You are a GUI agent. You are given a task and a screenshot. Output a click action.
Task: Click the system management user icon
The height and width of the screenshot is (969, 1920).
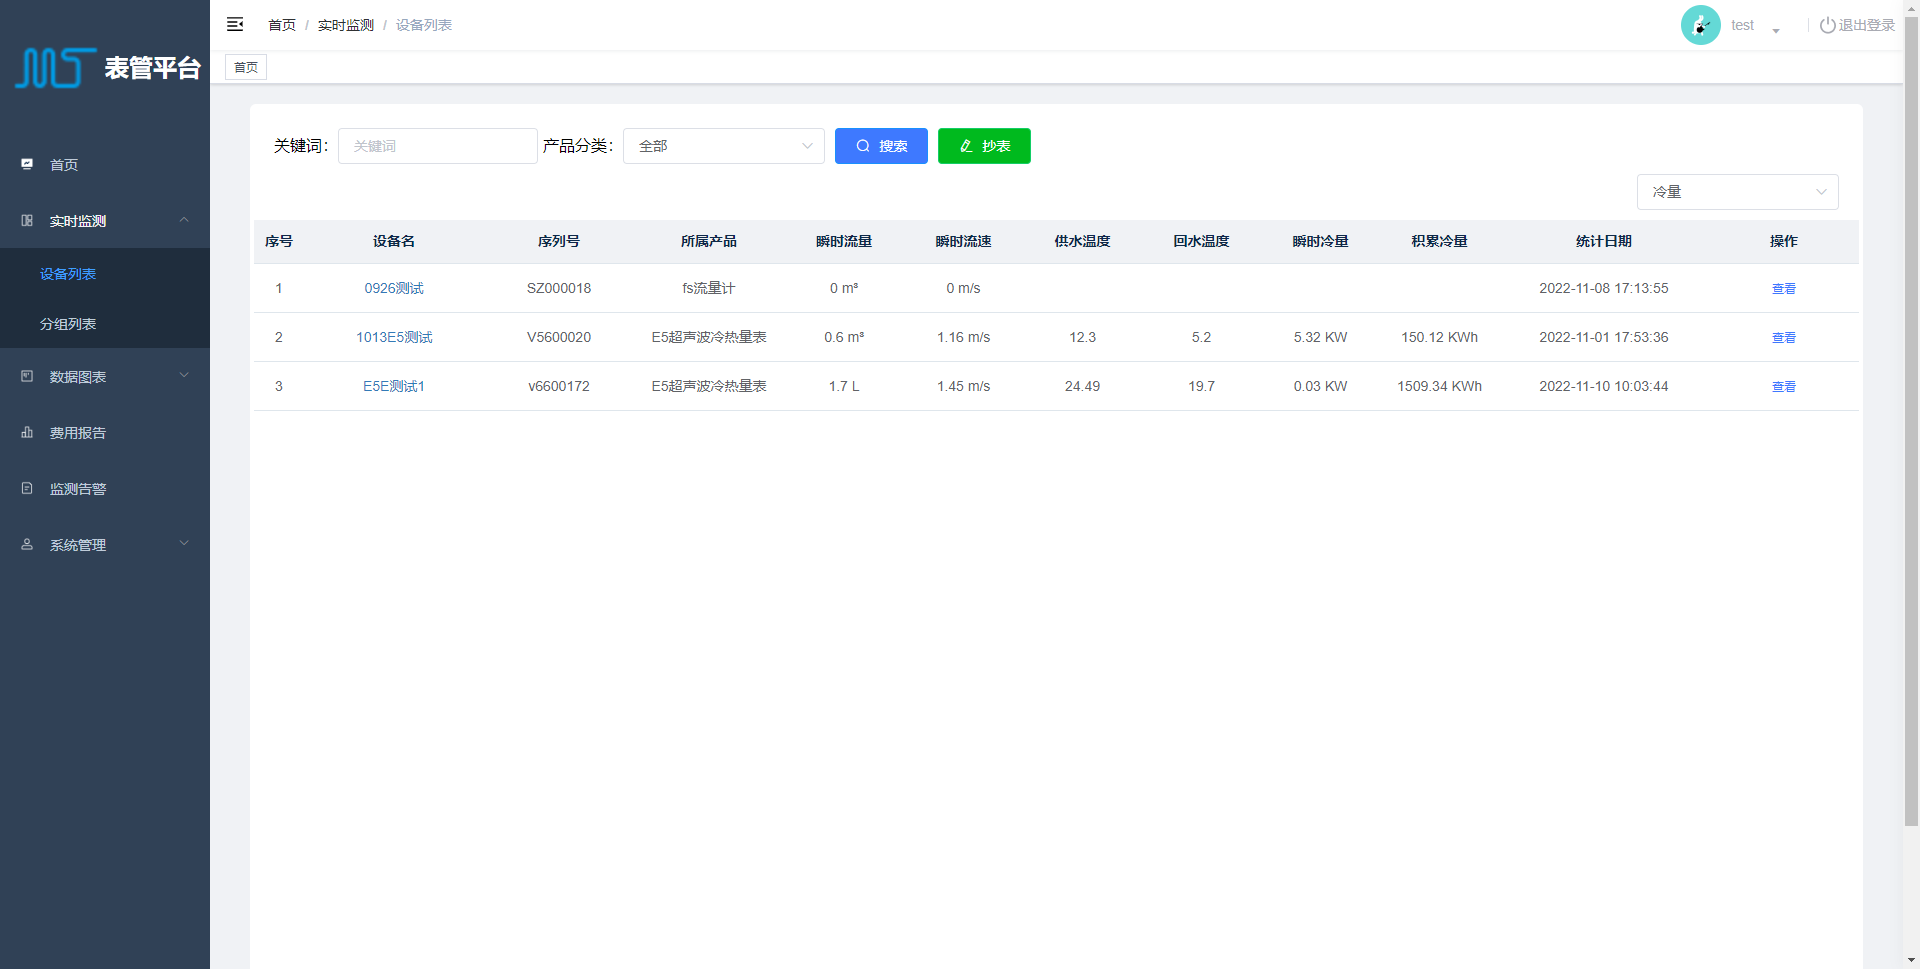(x=27, y=545)
